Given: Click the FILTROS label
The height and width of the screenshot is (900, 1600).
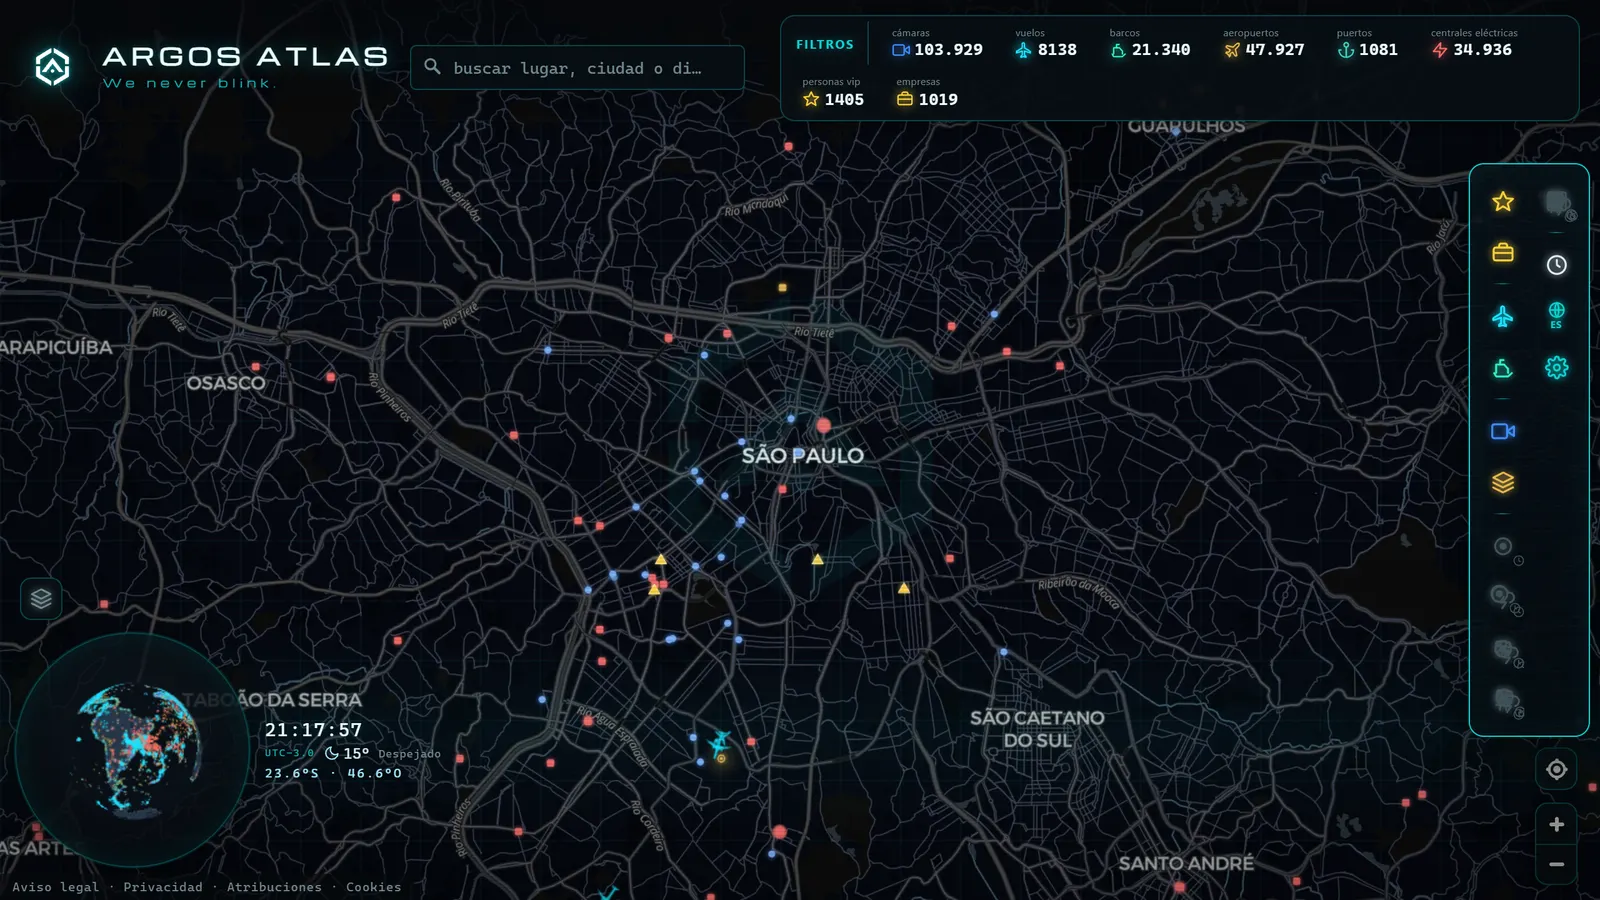Looking at the screenshot, I should pyautogui.click(x=825, y=45).
